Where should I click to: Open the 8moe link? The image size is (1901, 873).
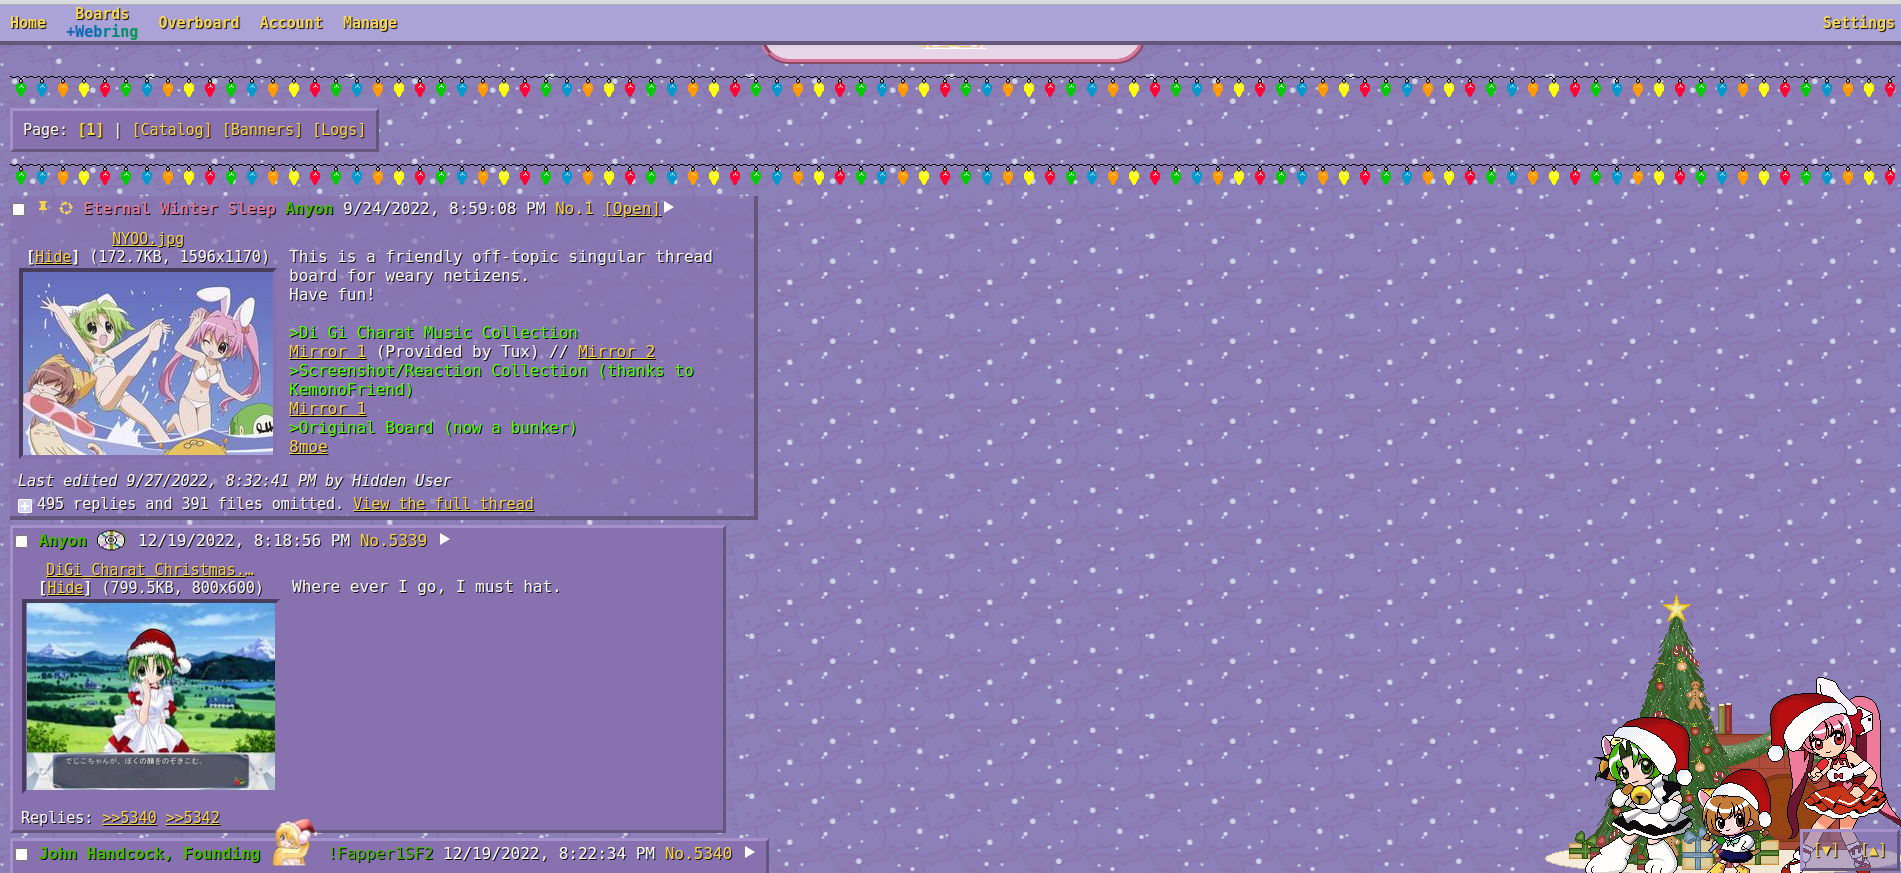click(308, 447)
